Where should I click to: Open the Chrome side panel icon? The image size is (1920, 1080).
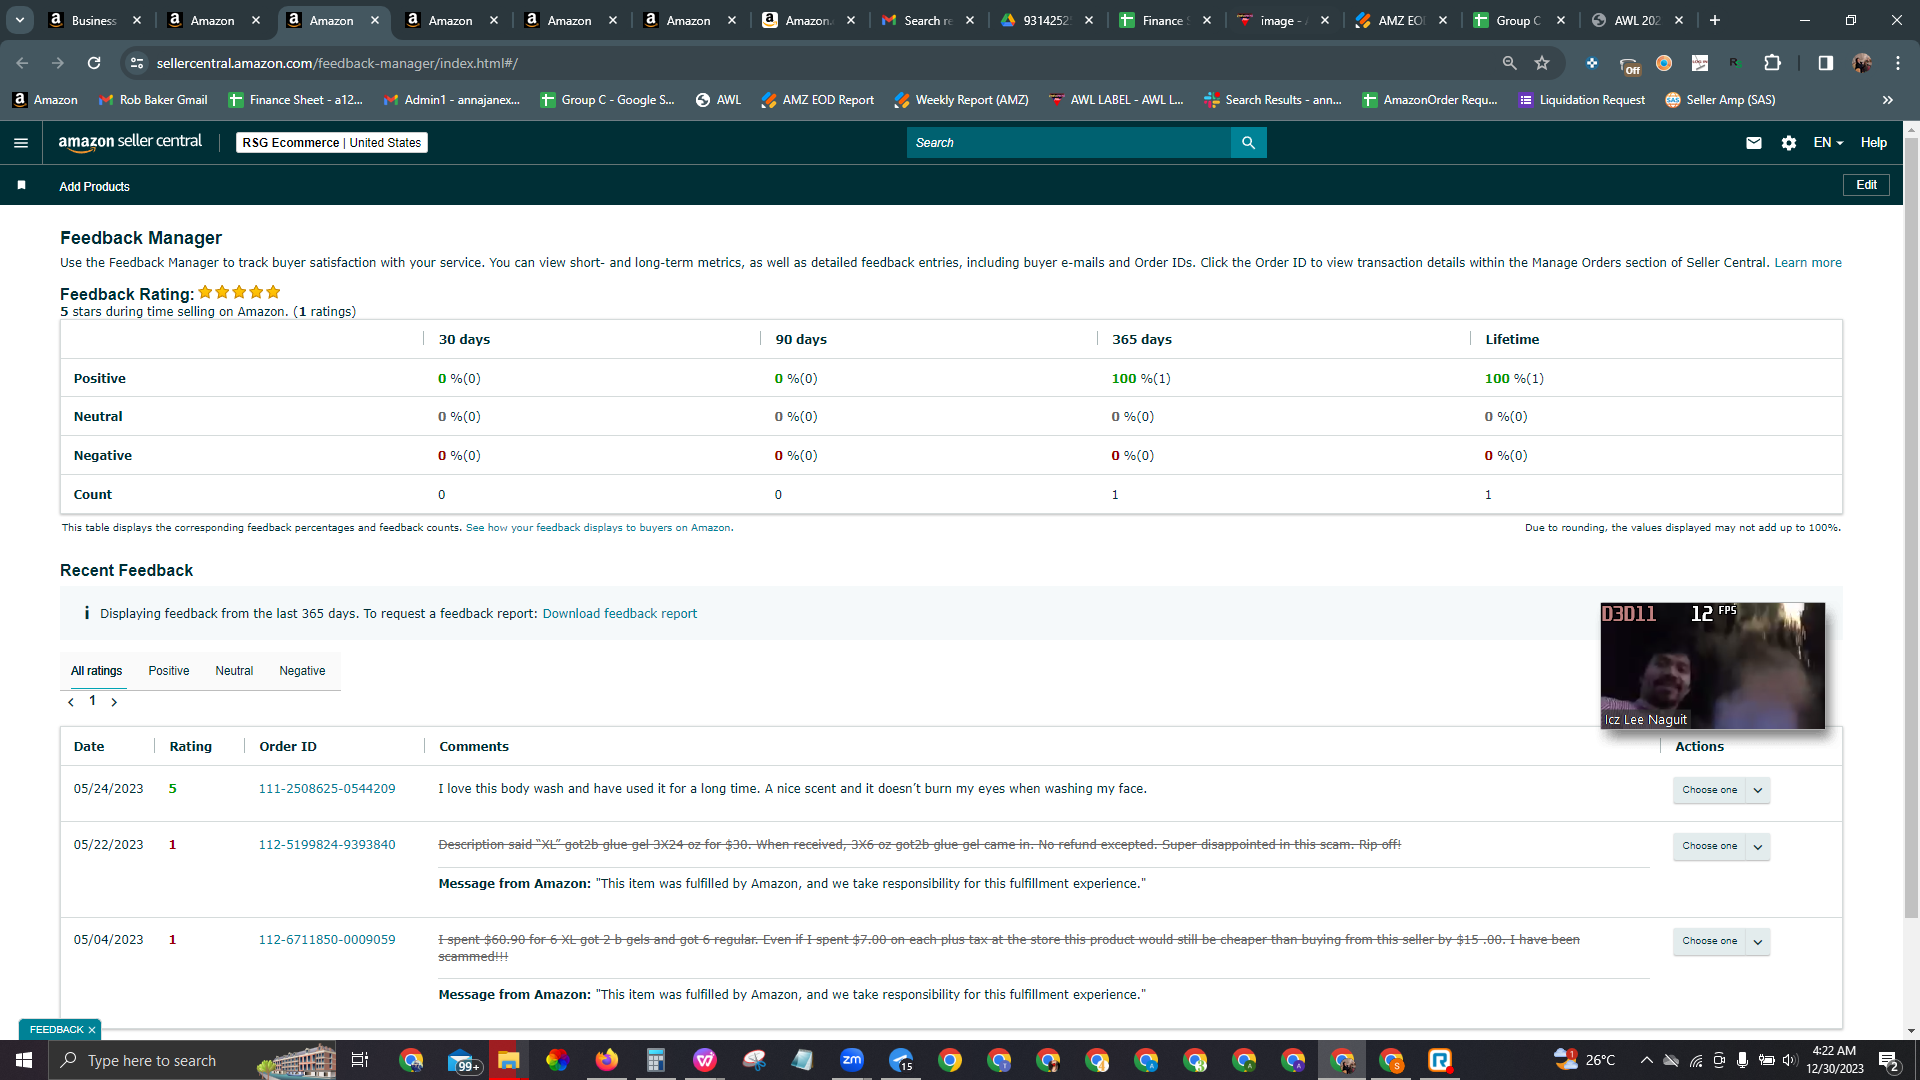coord(1825,63)
